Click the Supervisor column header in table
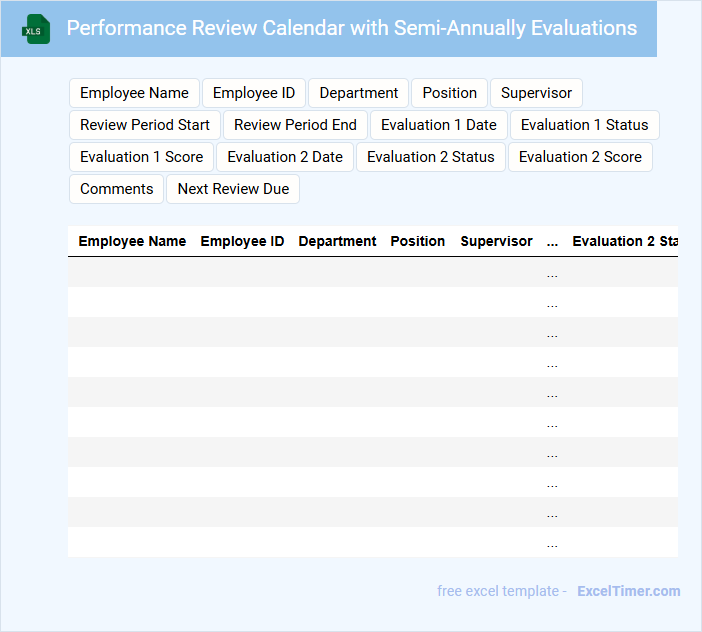Screen dimensions: 702x632 496,241
